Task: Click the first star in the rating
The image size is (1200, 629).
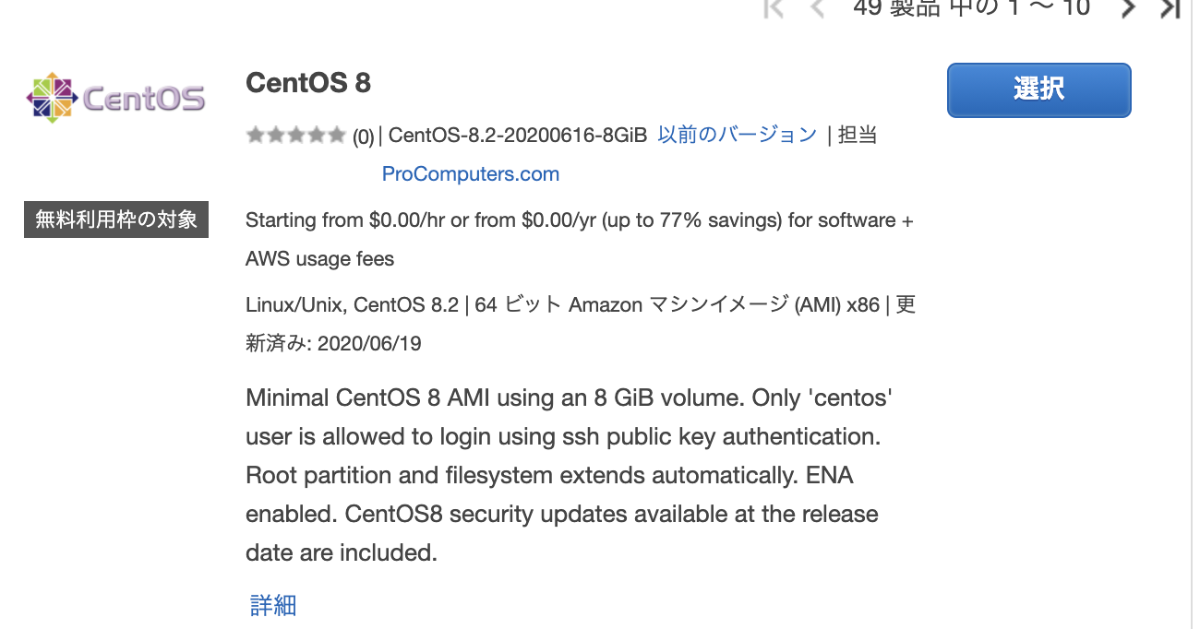Action: [255, 135]
